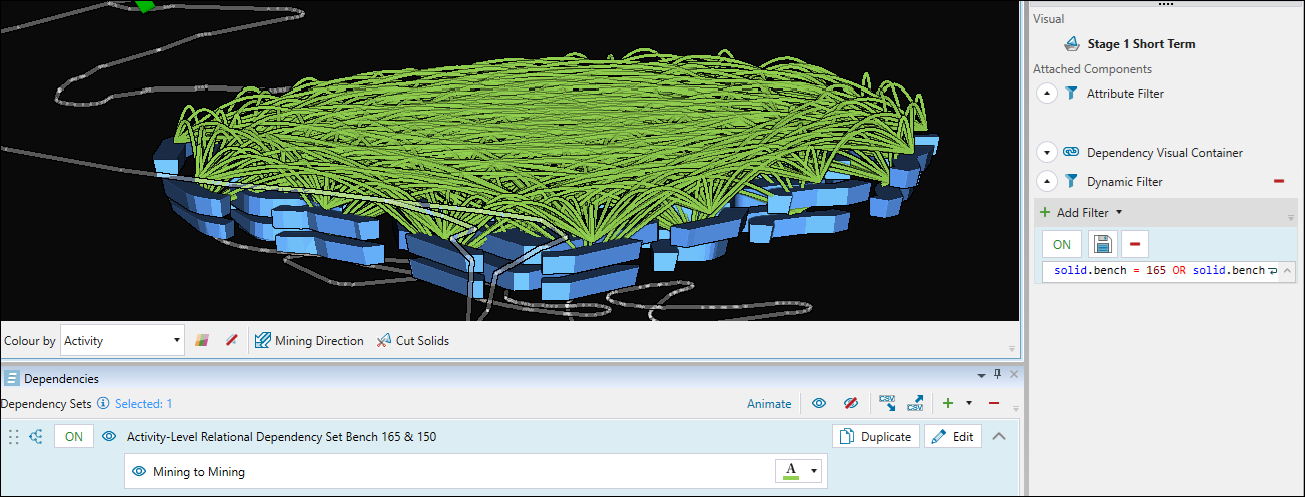Viewport: 1305px width, 497px height.
Task: Click the Duplicate button
Action: click(876, 436)
